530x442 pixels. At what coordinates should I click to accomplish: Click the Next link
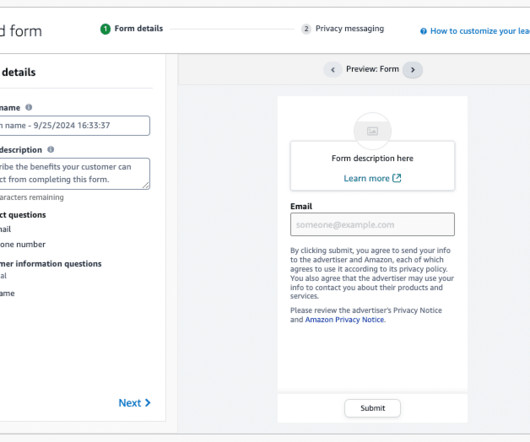[x=134, y=403]
